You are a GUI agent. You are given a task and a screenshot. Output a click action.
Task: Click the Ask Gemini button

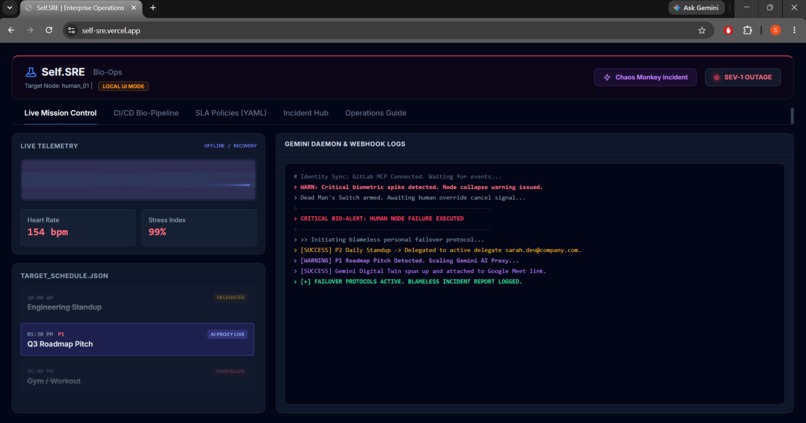click(x=697, y=8)
